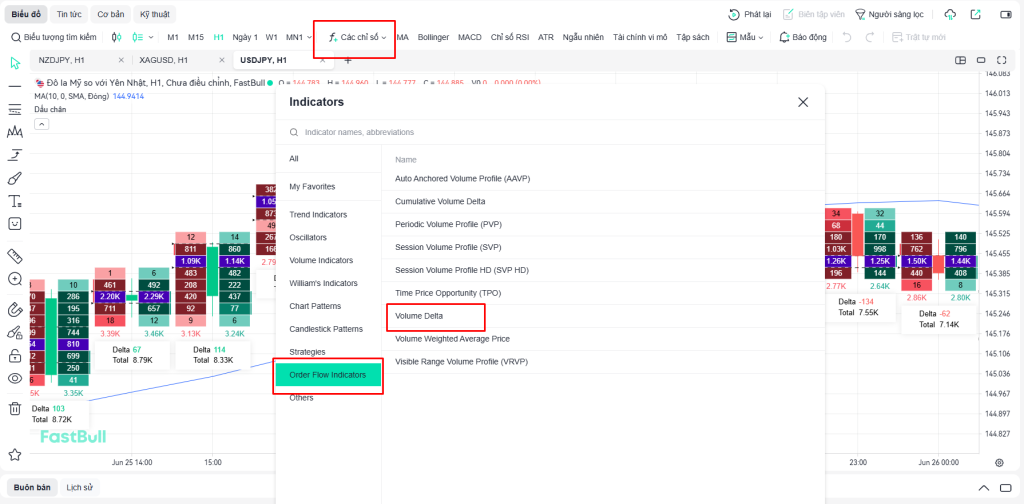This screenshot has height=504, width=1024.
Task: Expand the MN1 timeframe dropdown arrow
Action: point(310,37)
